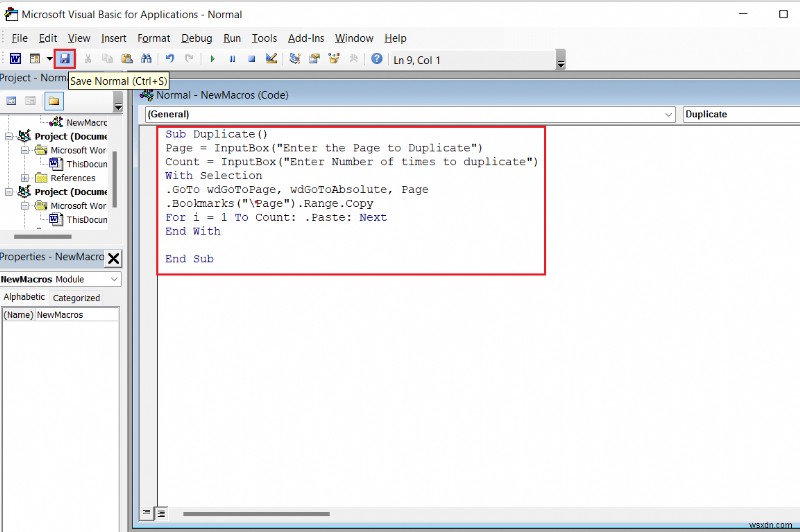Select the References folder in project tree
This screenshot has height=532, width=800.
[x=72, y=178]
